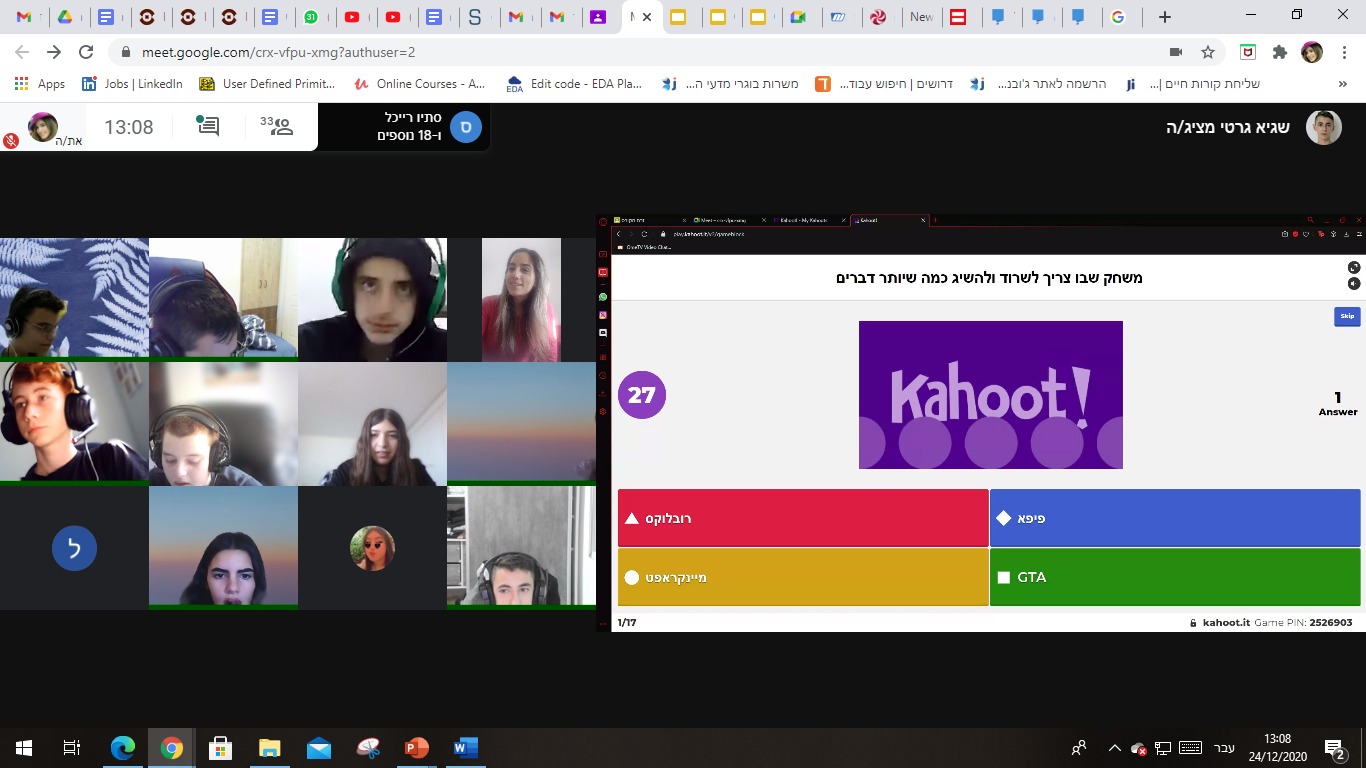Screen dimensions: 1366x768
Task: Open the People icon in the taskbar
Action: pos(1079,748)
